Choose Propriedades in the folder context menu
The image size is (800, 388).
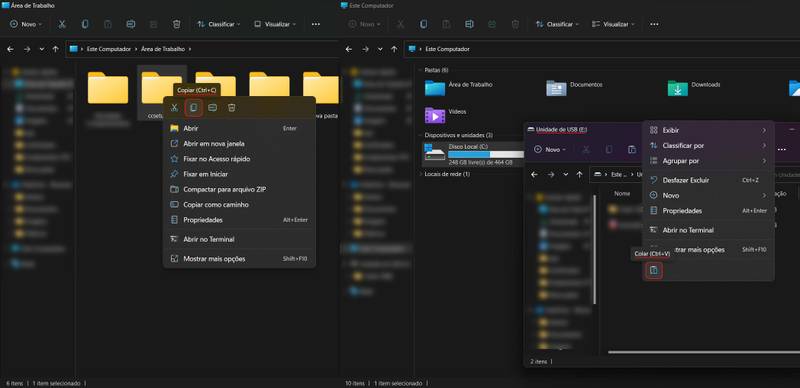click(239, 220)
